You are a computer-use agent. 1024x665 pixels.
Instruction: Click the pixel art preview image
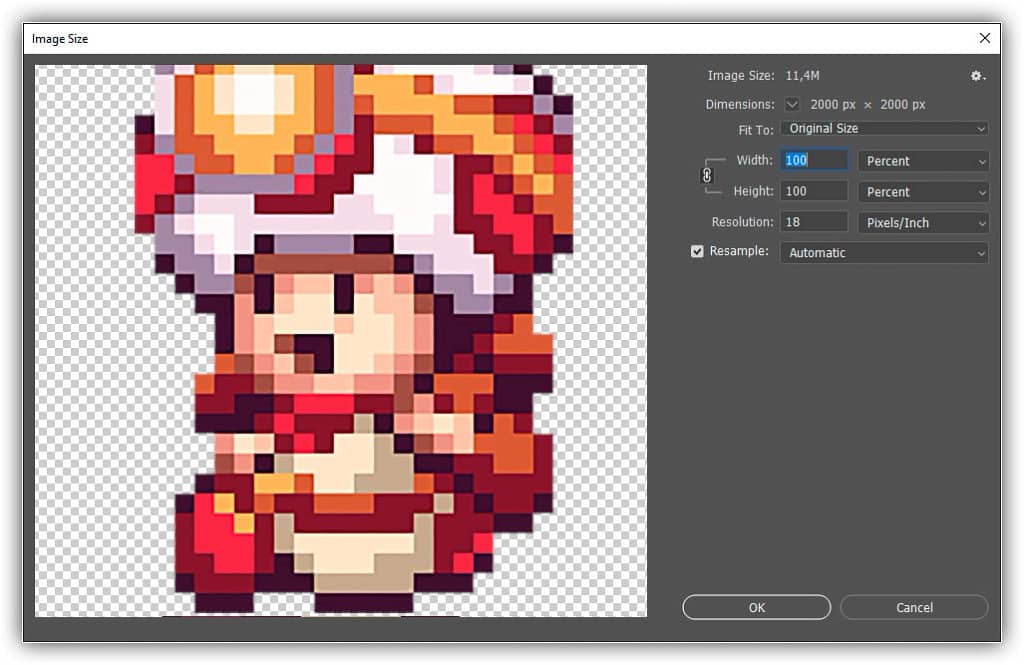[x=341, y=340]
